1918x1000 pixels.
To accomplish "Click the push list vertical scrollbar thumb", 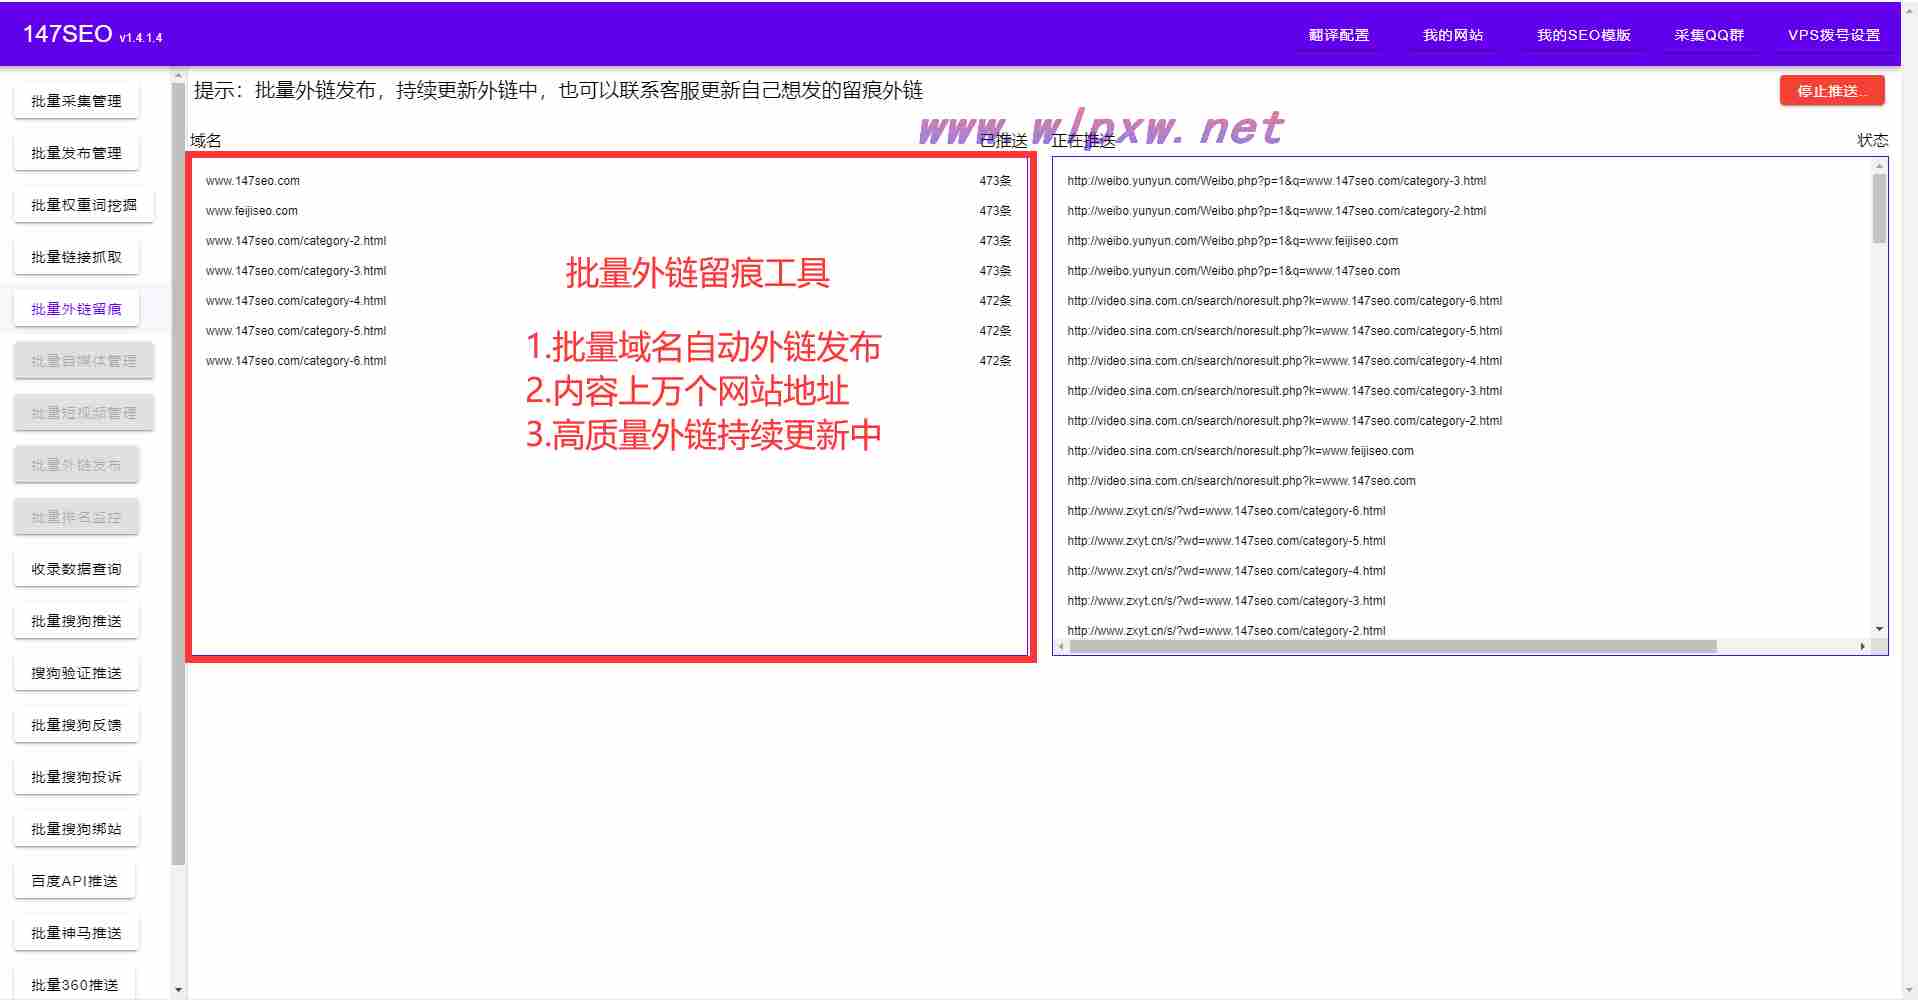I will point(1880,208).
